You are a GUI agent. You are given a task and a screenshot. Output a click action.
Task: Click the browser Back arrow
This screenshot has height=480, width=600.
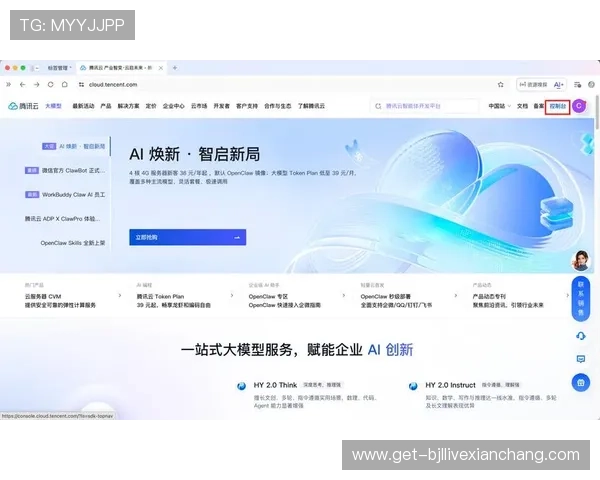point(23,85)
